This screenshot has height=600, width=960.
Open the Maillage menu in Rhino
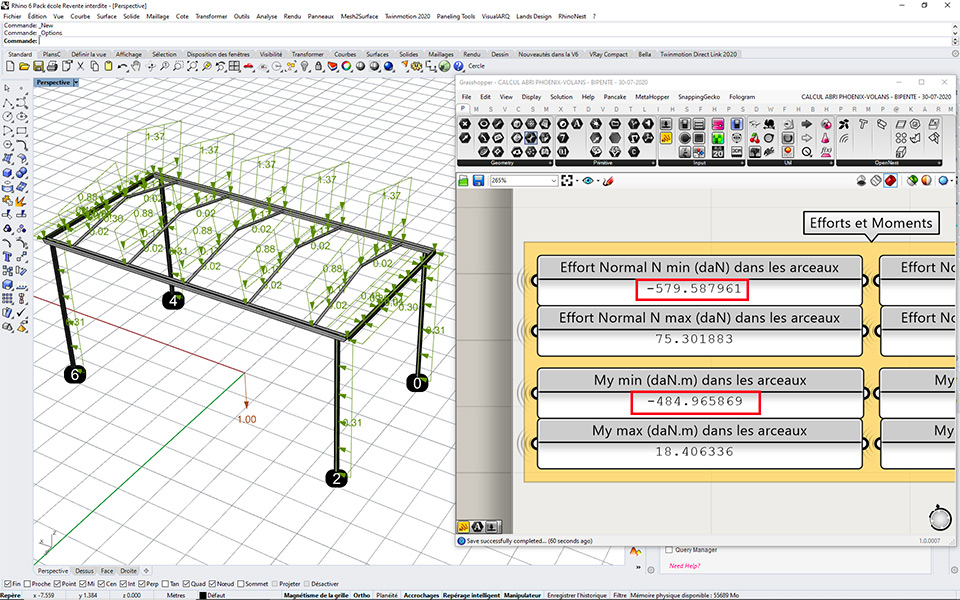157,17
